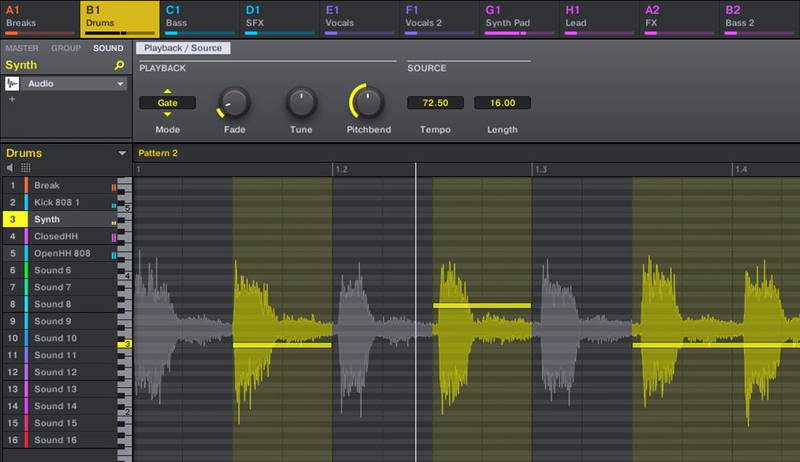Image resolution: width=800 pixels, height=462 pixels.
Task: Add a plugin with the plus icon
Action: [x=12, y=100]
